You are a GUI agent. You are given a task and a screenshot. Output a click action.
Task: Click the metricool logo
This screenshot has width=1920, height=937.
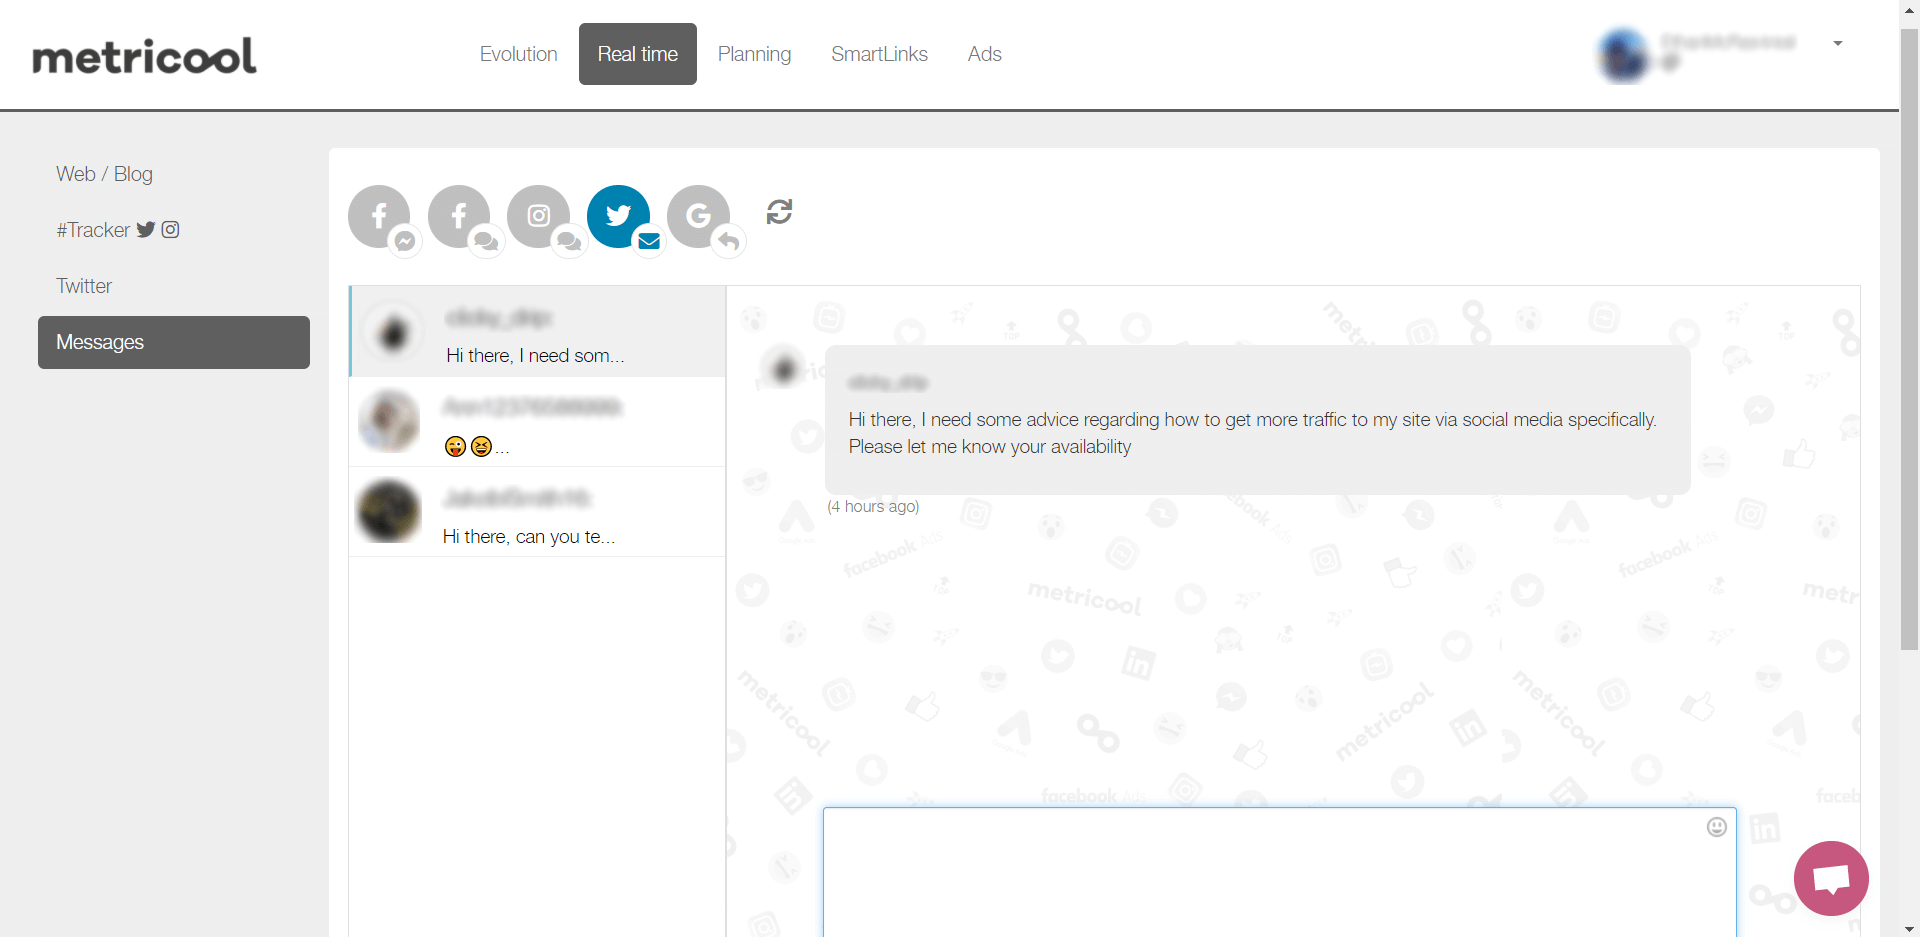click(x=144, y=56)
